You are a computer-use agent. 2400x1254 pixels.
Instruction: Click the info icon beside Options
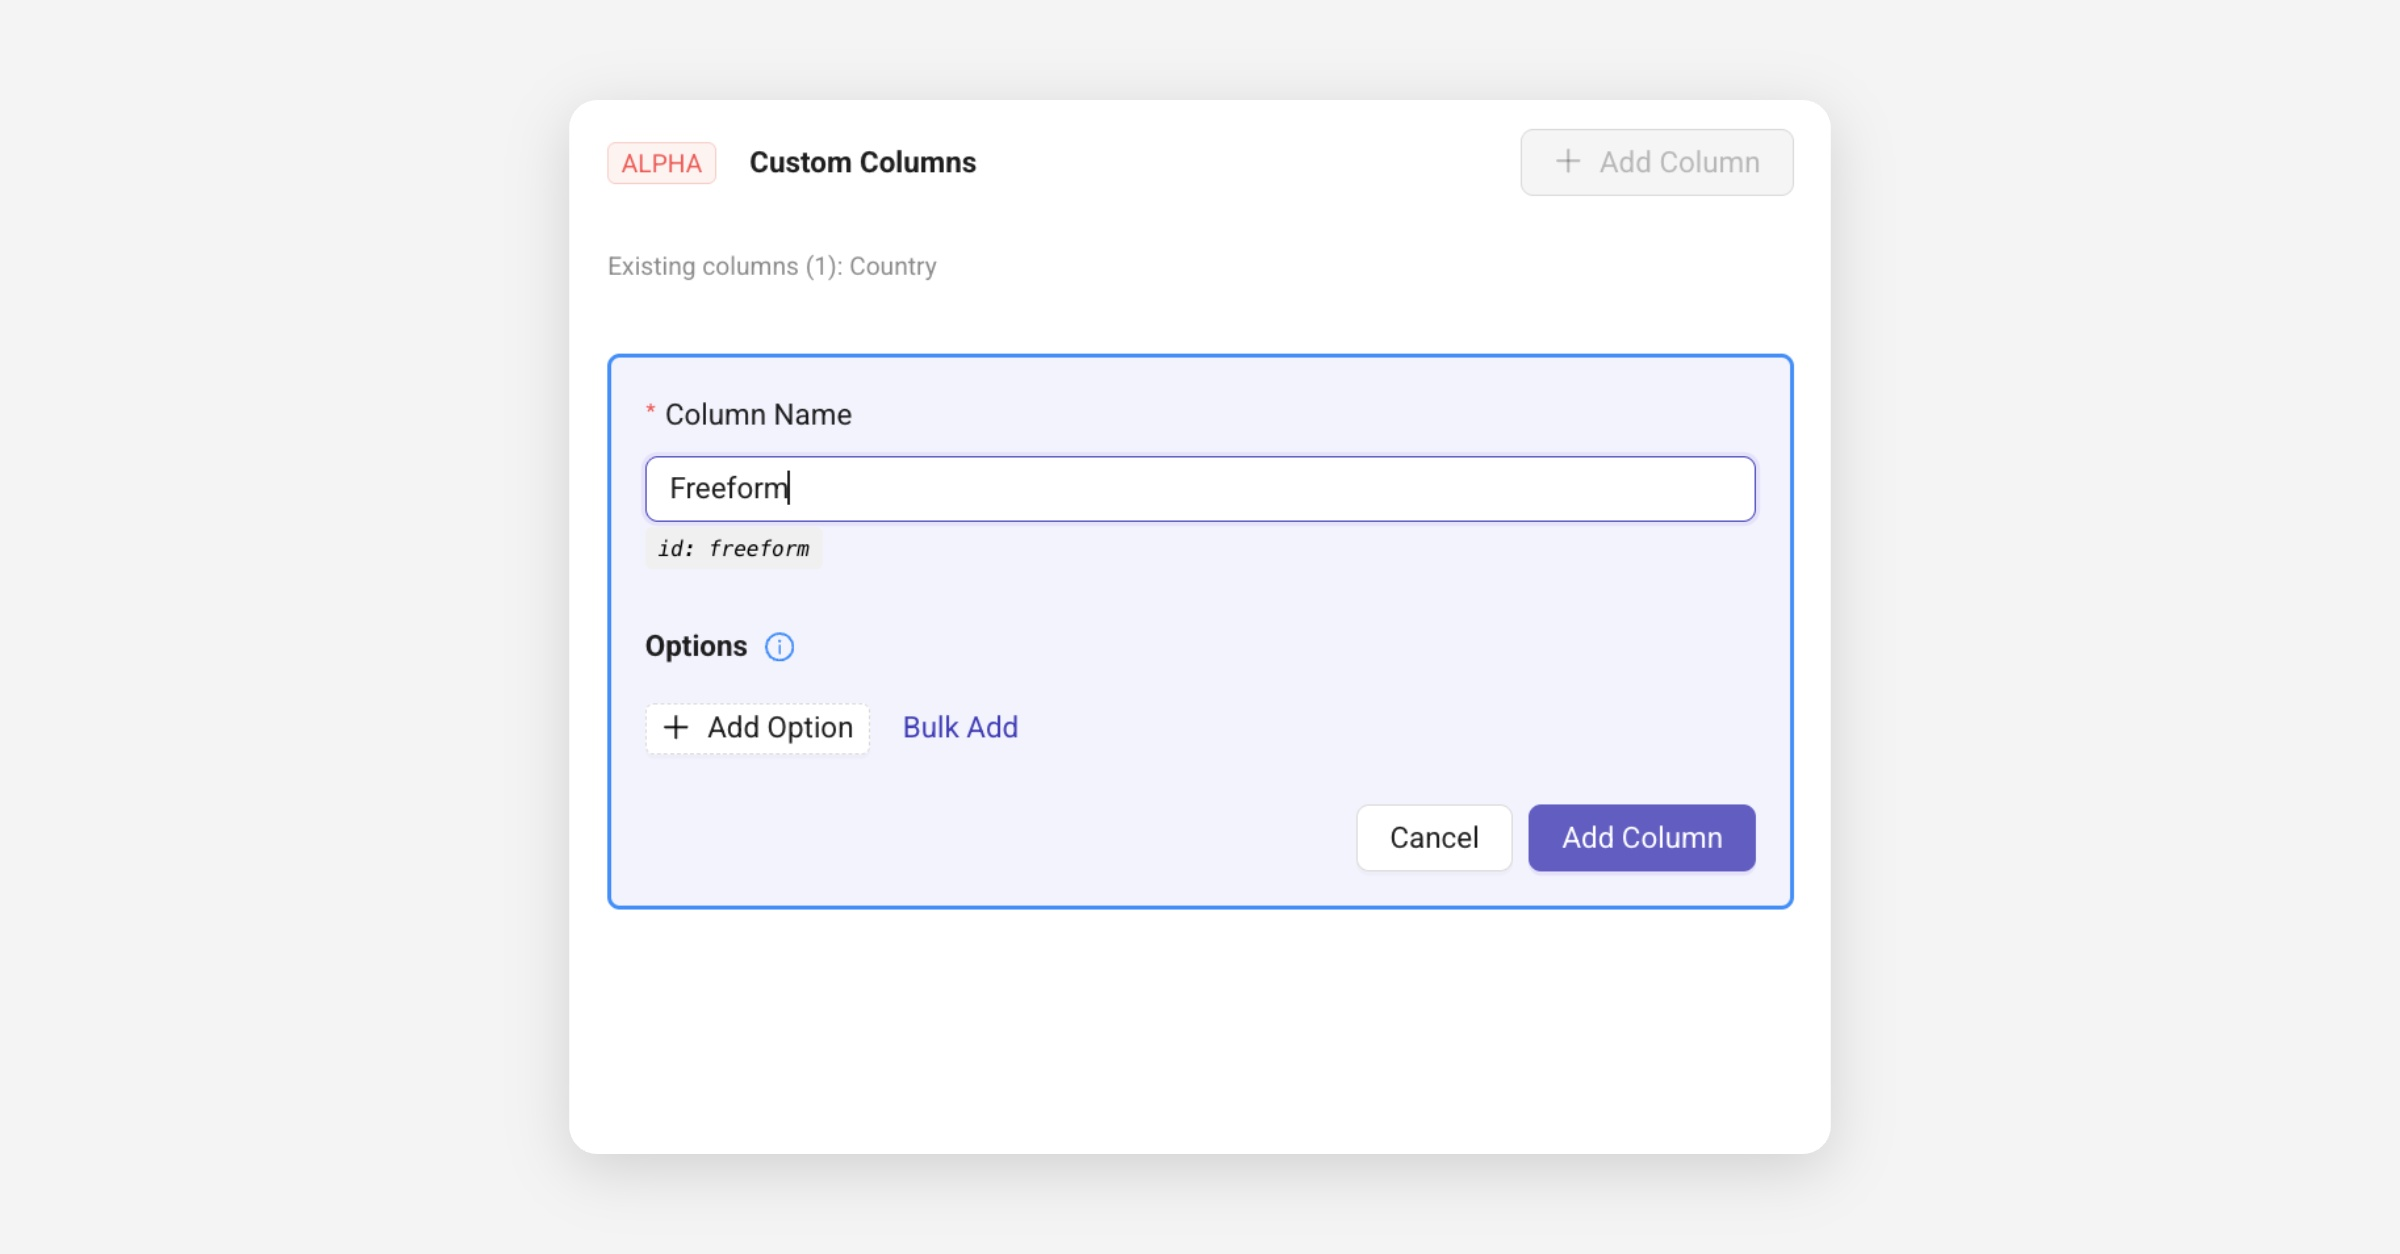click(779, 647)
